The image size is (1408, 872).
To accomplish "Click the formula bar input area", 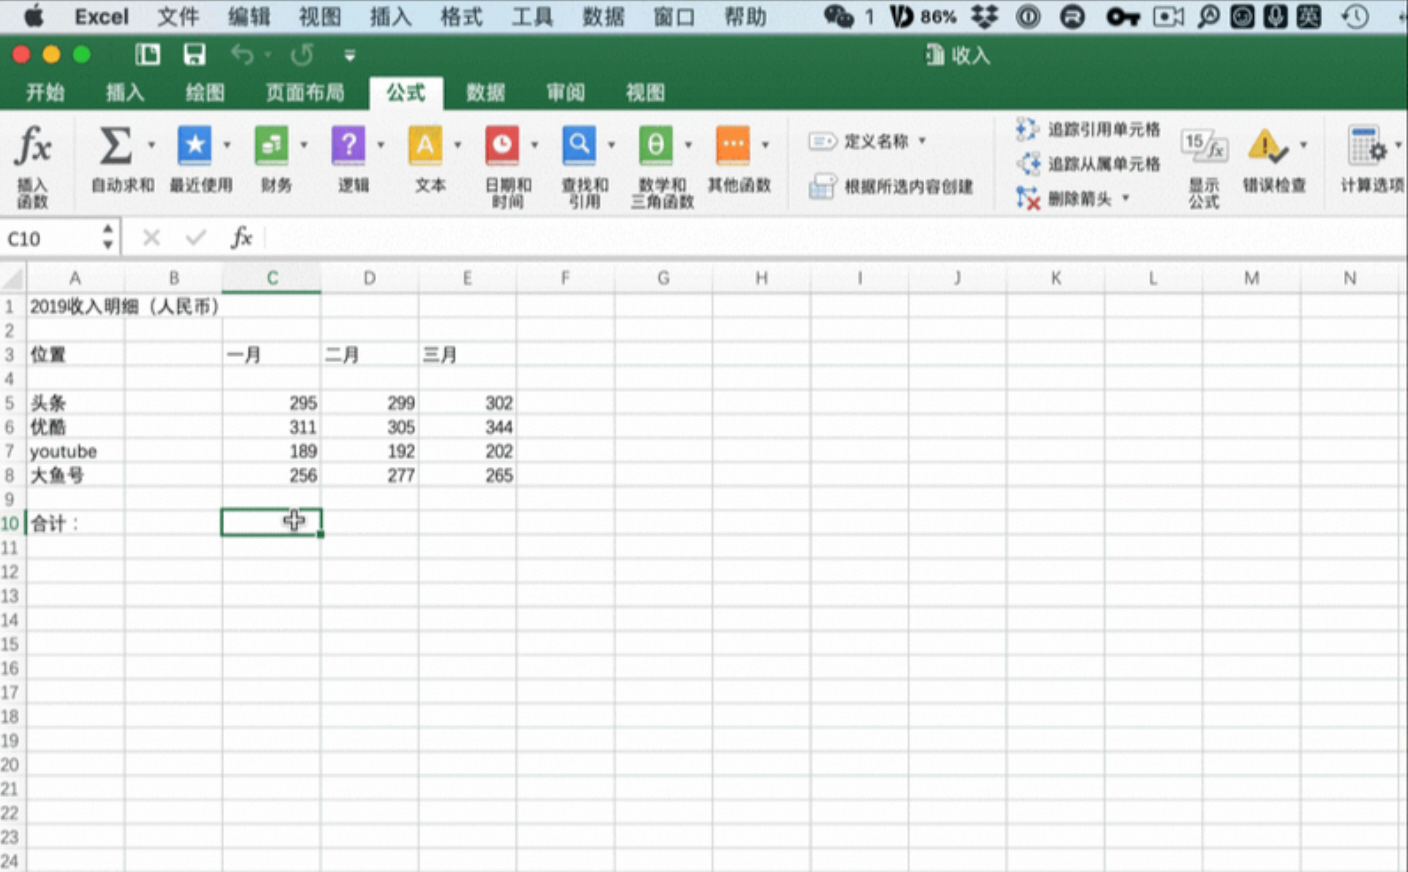I will click(835, 238).
